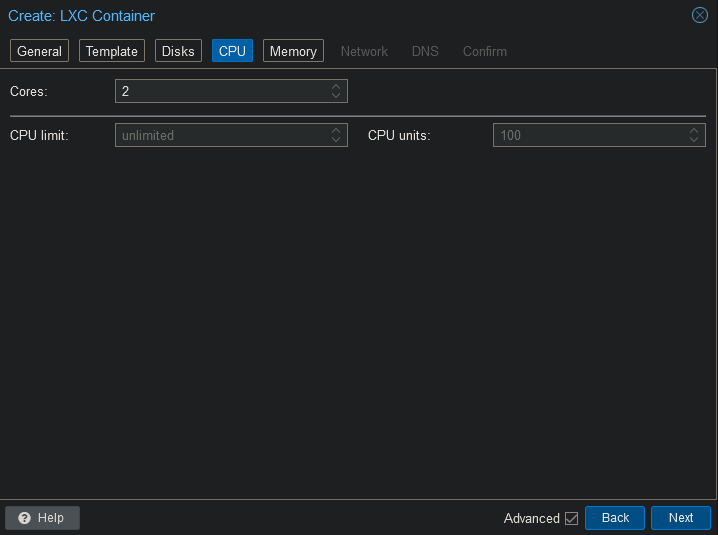Switch to the General tab
The height and width of the screenshot is (535, 718).
tap(39, 51)
